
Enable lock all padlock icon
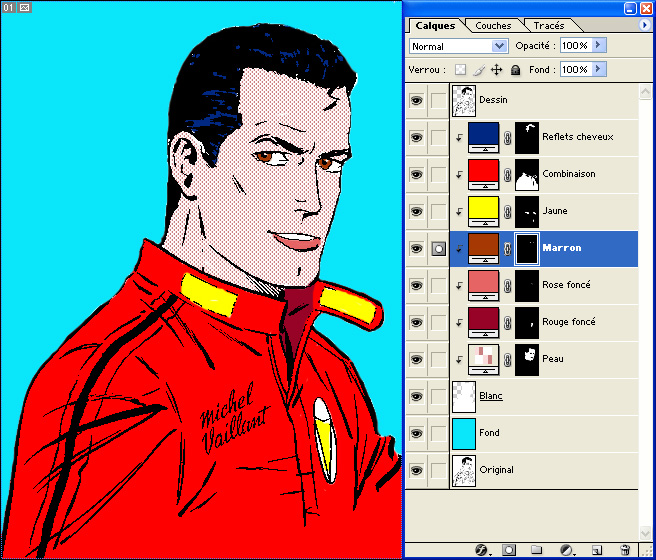(x=515, y=70)
